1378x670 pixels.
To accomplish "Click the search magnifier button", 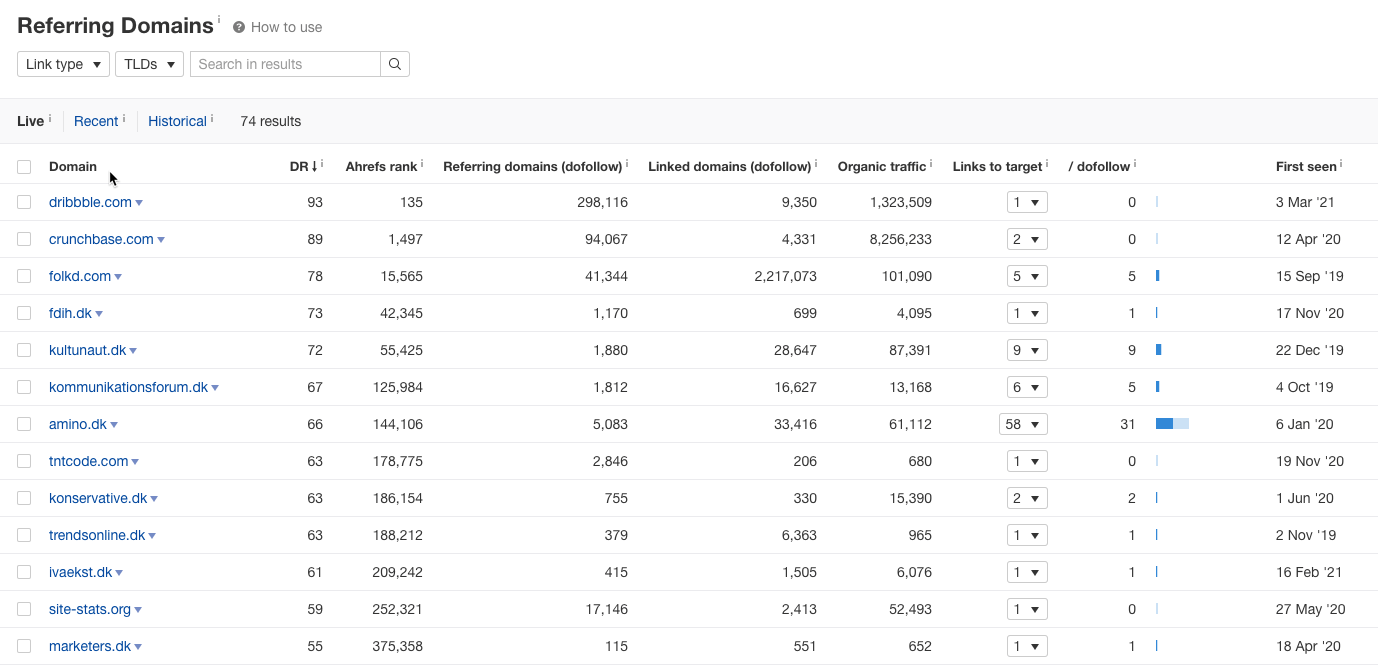I will pos(395,64).
